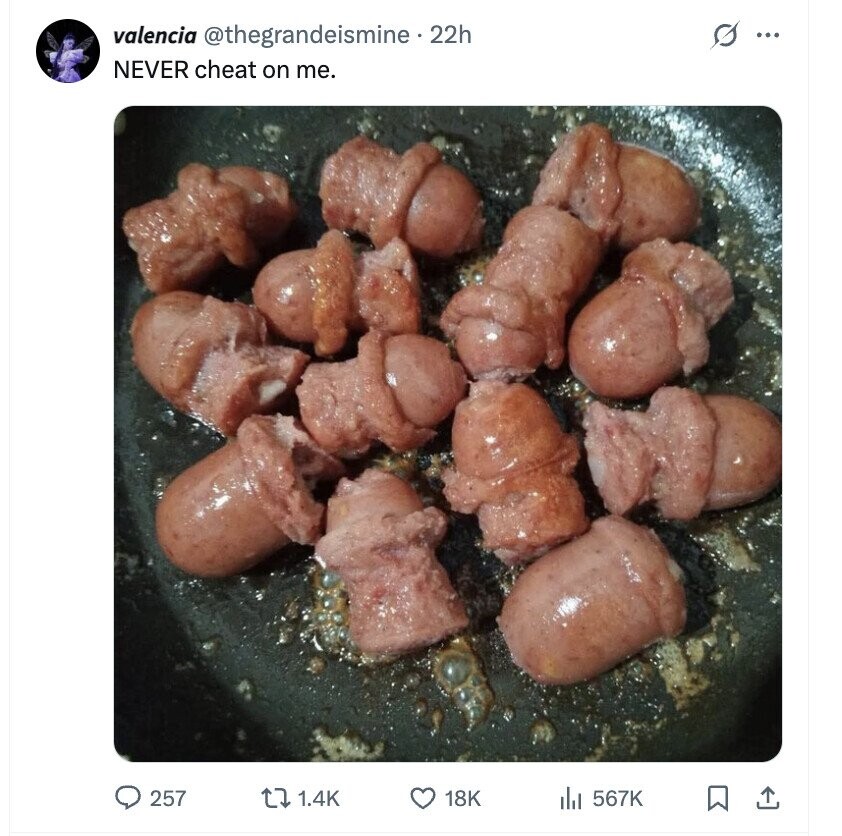
Task: Click the 257 replies count
Action: click(168, 798)
